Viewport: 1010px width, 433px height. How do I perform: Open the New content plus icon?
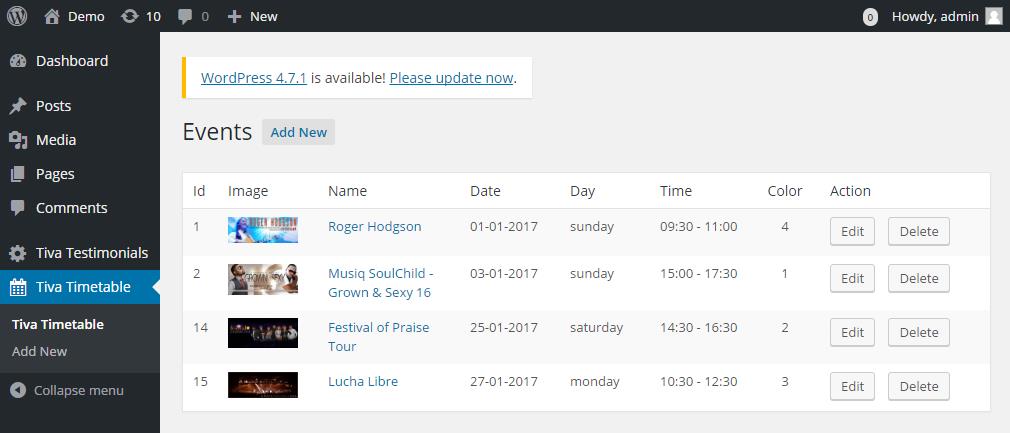(234, 16)
